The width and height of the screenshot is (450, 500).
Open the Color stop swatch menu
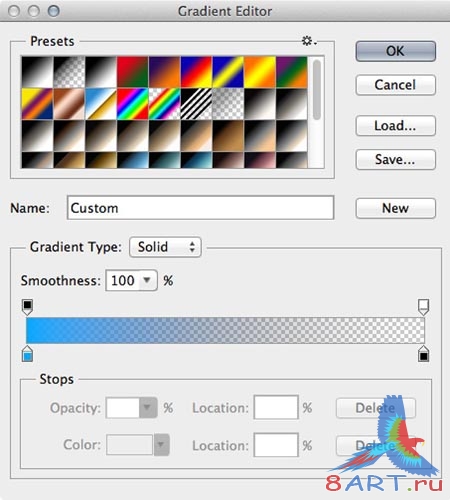click(161, 444)
